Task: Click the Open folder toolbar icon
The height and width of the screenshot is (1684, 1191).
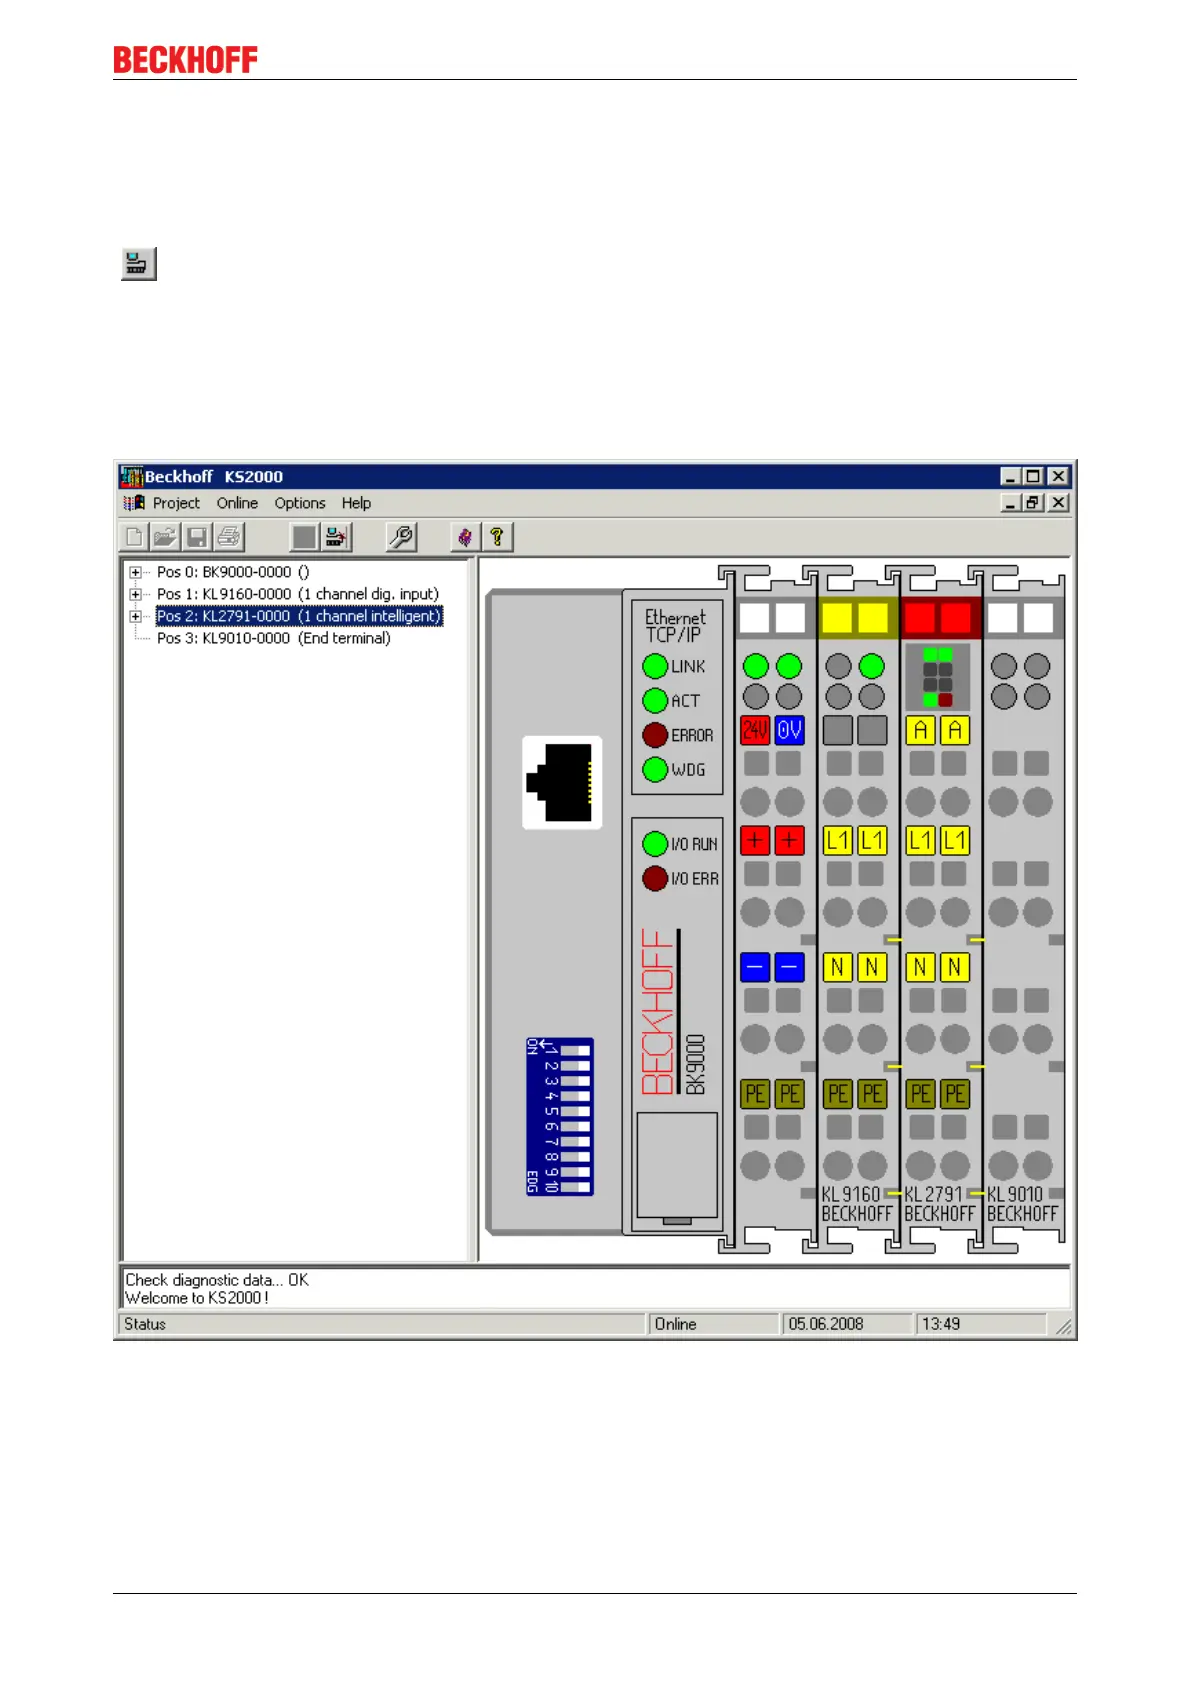Action: (165, 537)
